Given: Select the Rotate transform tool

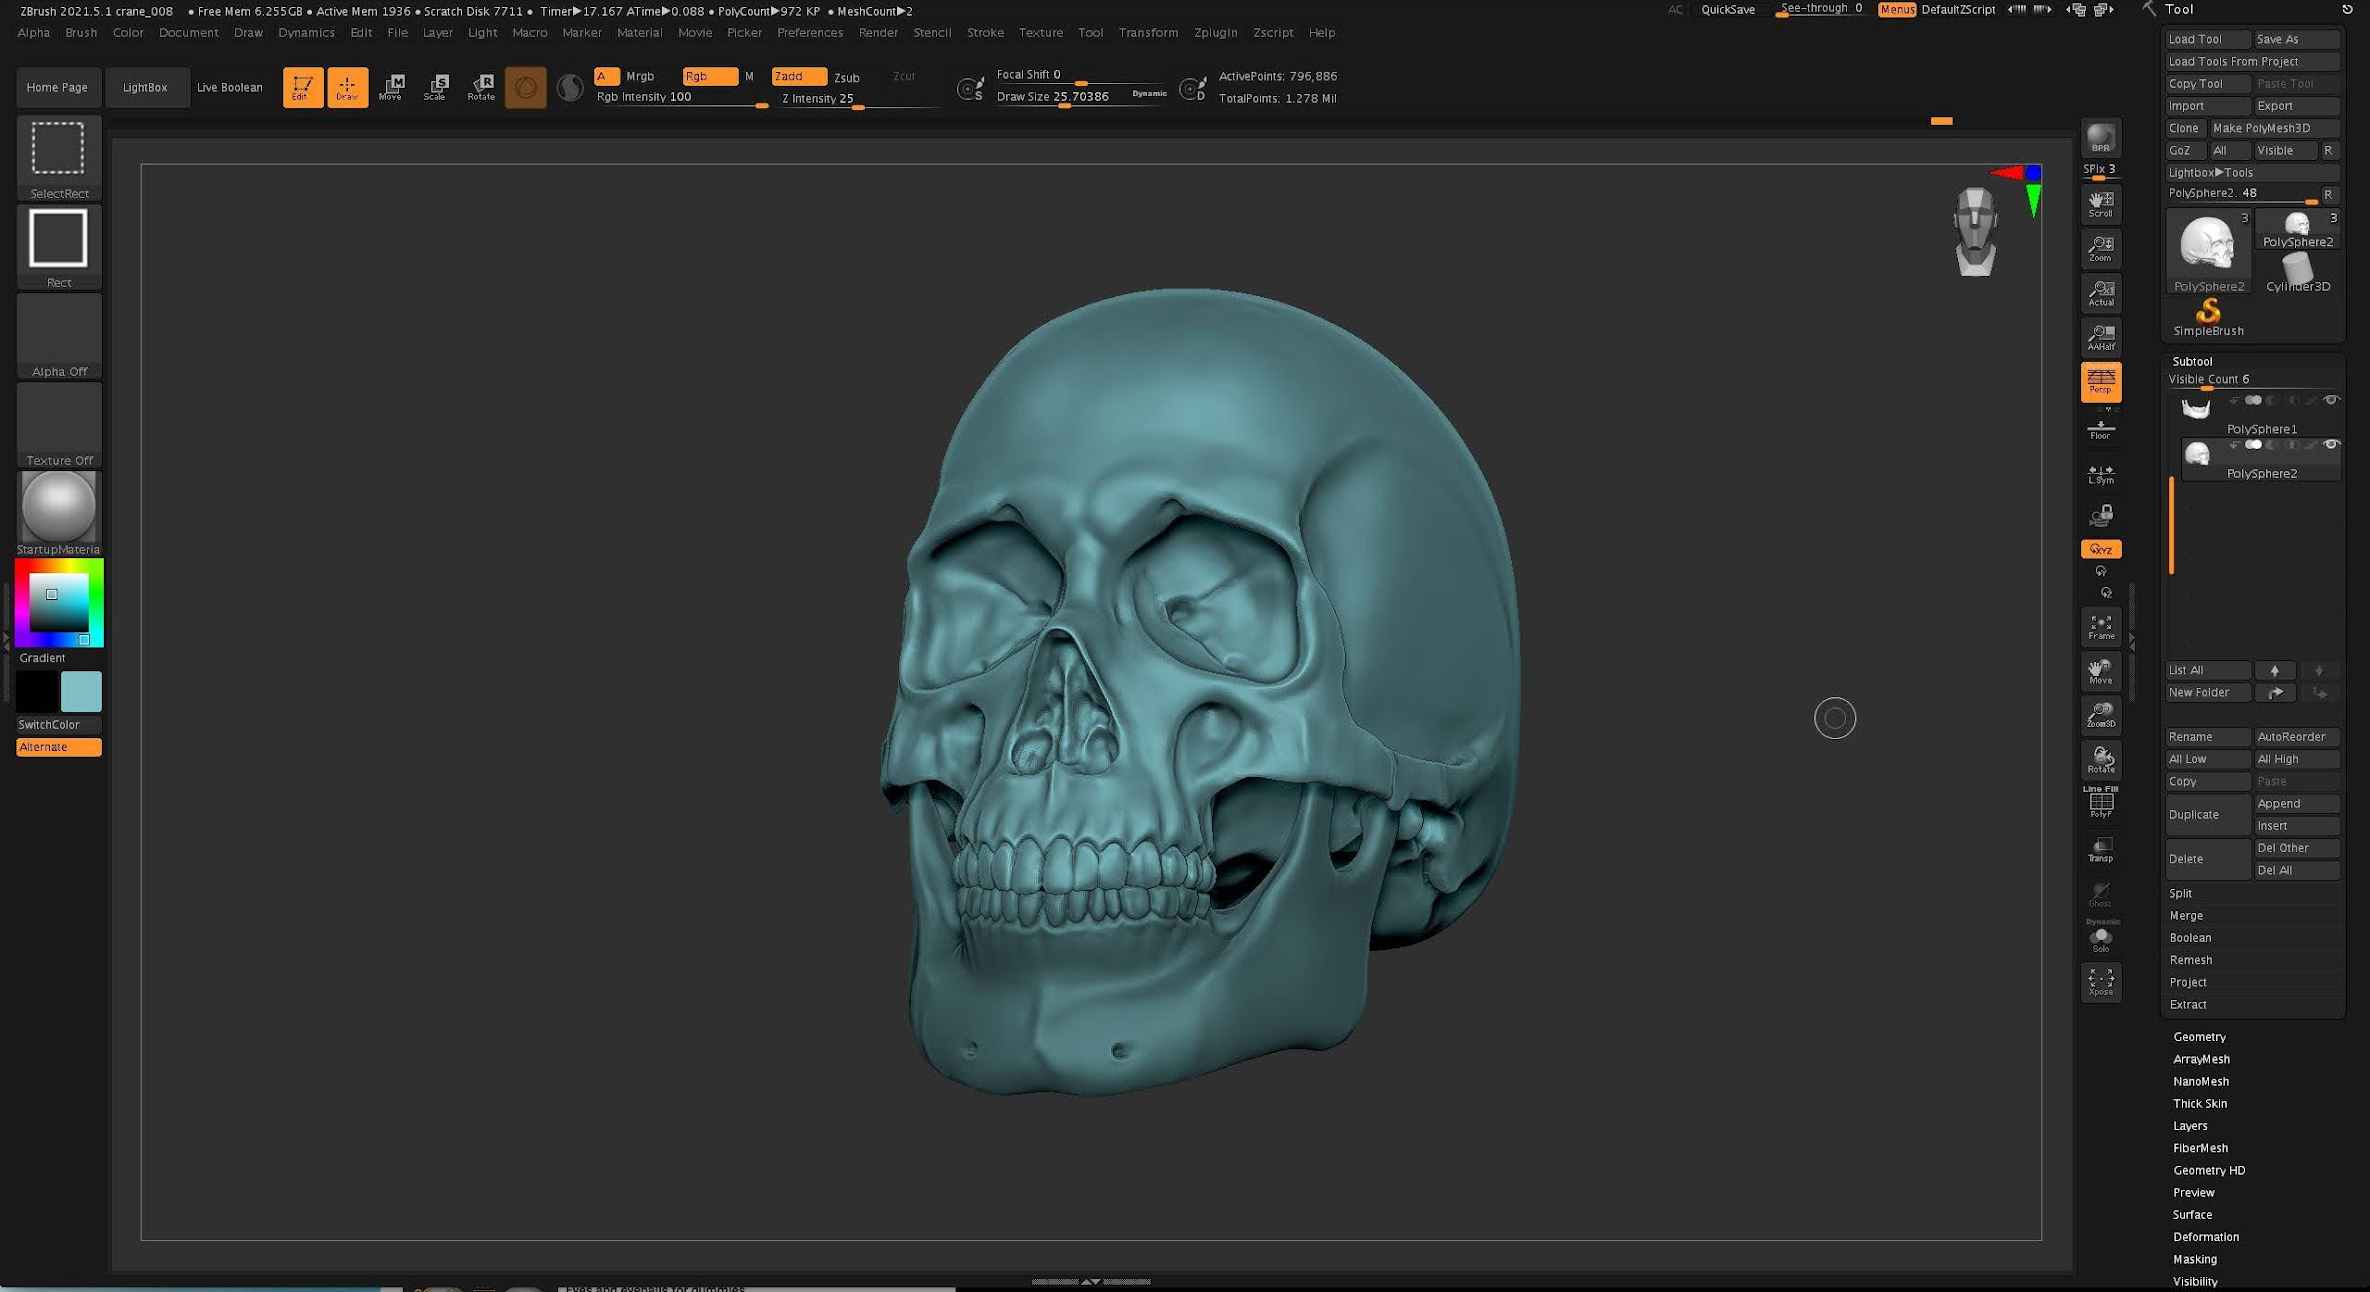Looking at the screenshot, I should pyautogui.click(x=481, y=87).
